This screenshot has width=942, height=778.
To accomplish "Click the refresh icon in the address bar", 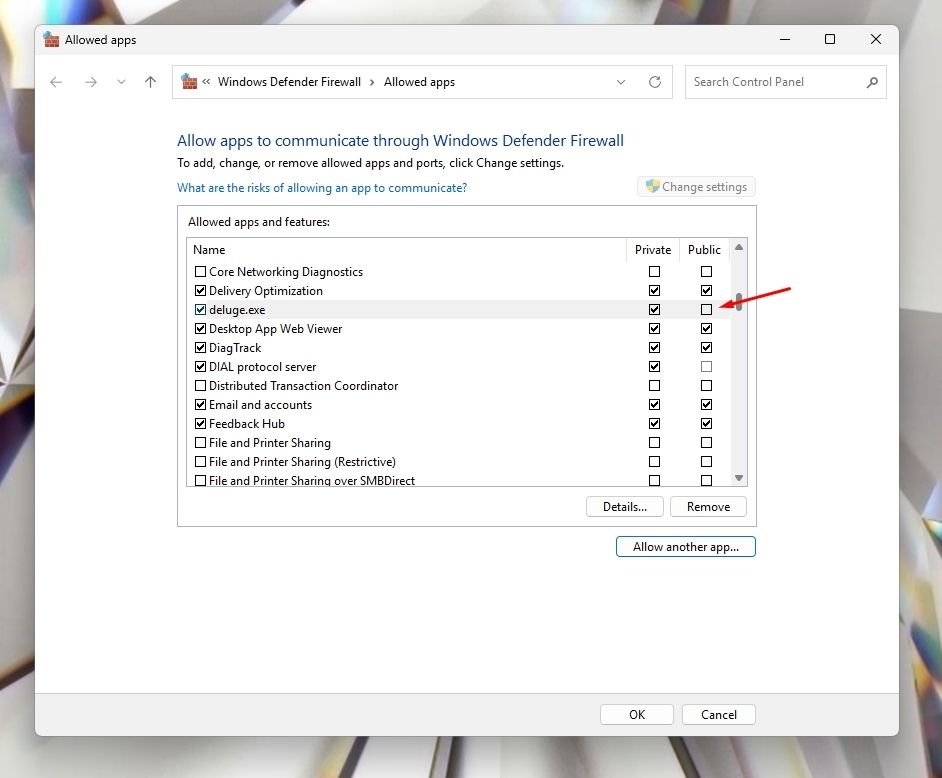I will [655, 82].
